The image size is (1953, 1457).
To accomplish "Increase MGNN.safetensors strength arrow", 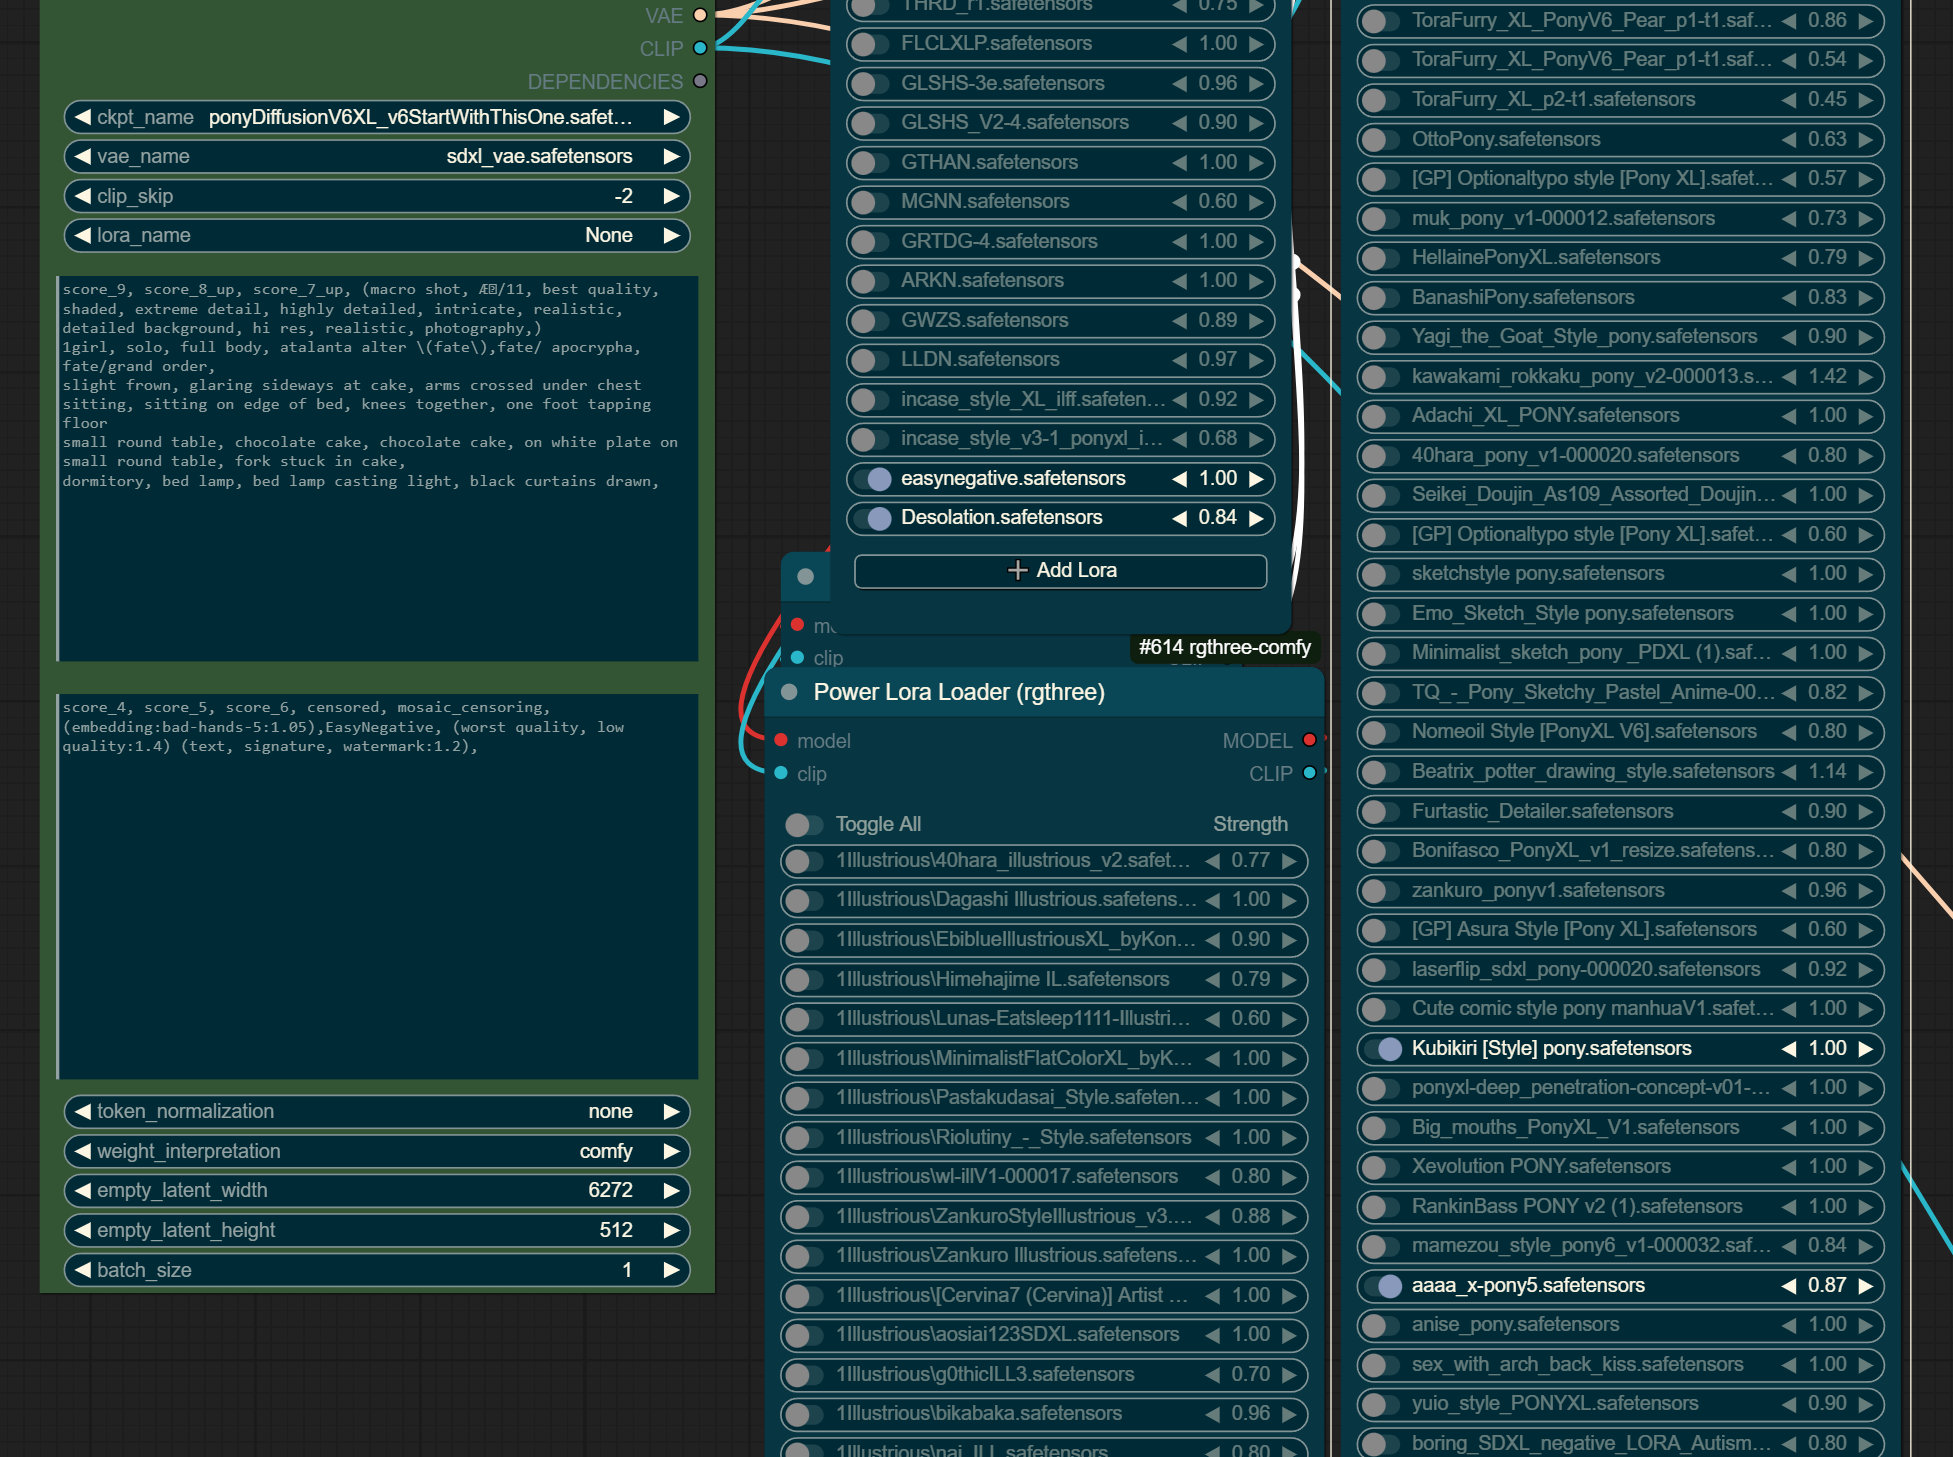I will (1256, 202).
